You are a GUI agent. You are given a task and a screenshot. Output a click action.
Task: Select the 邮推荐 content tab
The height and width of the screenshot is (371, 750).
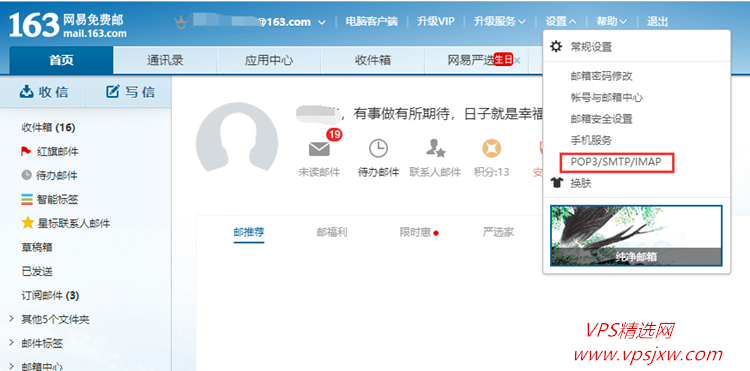(249, 232)
